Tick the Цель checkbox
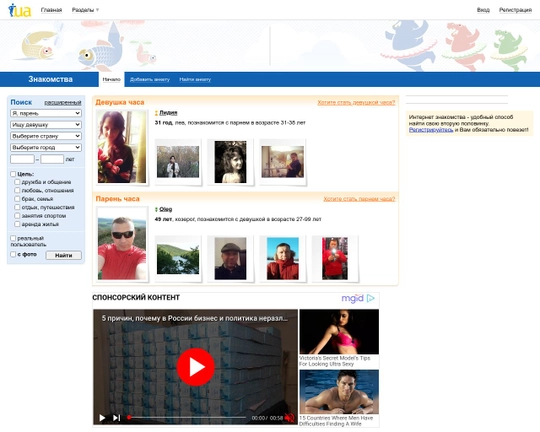The width and height of the screenshot is (540, 432). coord(13,174)
